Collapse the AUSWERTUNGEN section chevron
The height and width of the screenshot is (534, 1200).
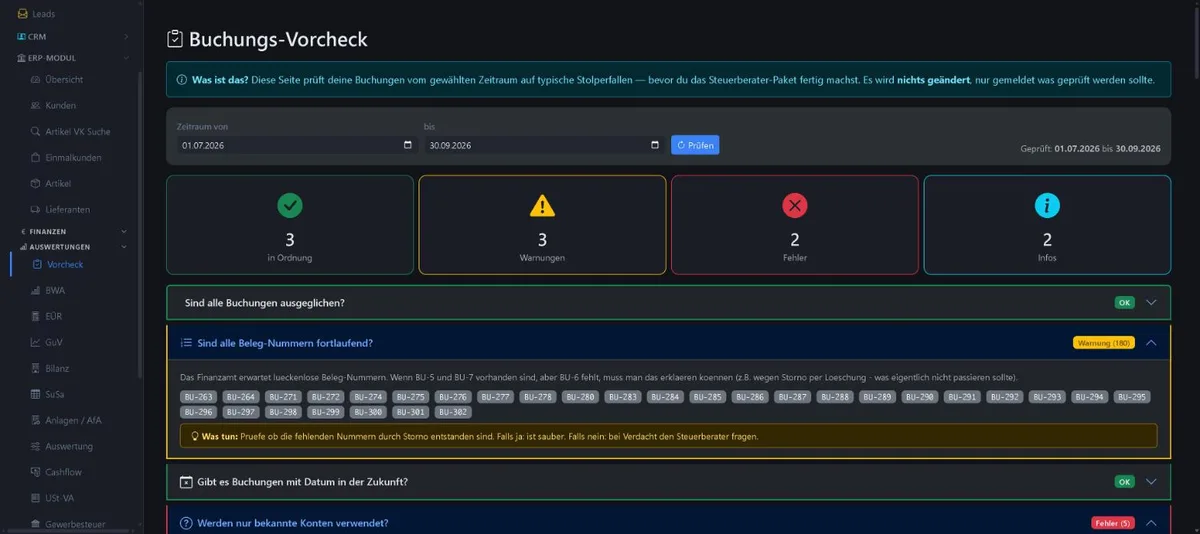tap(124, 246)
